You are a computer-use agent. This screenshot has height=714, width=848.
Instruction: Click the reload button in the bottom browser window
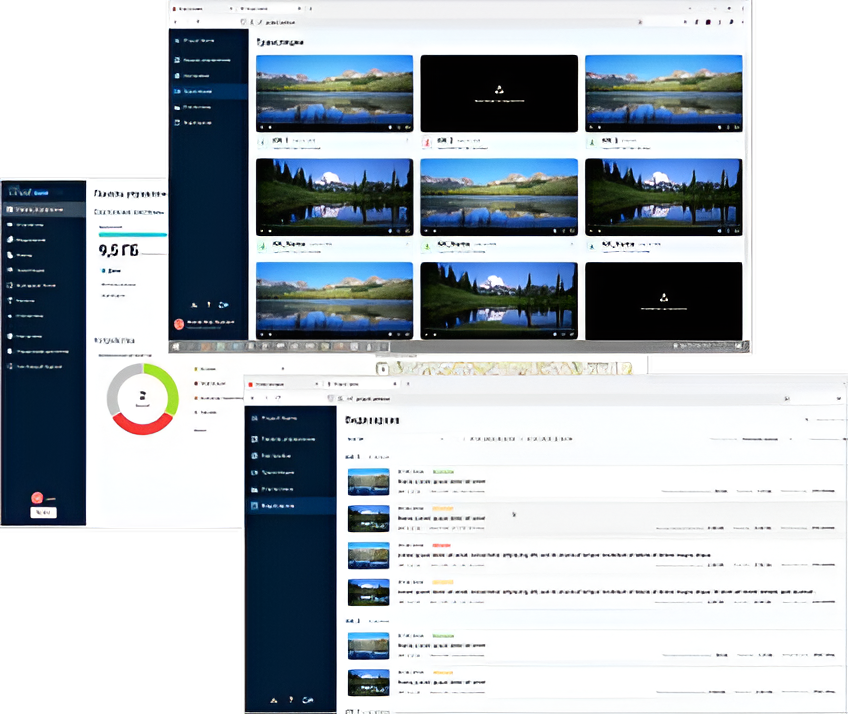(279, 398)
